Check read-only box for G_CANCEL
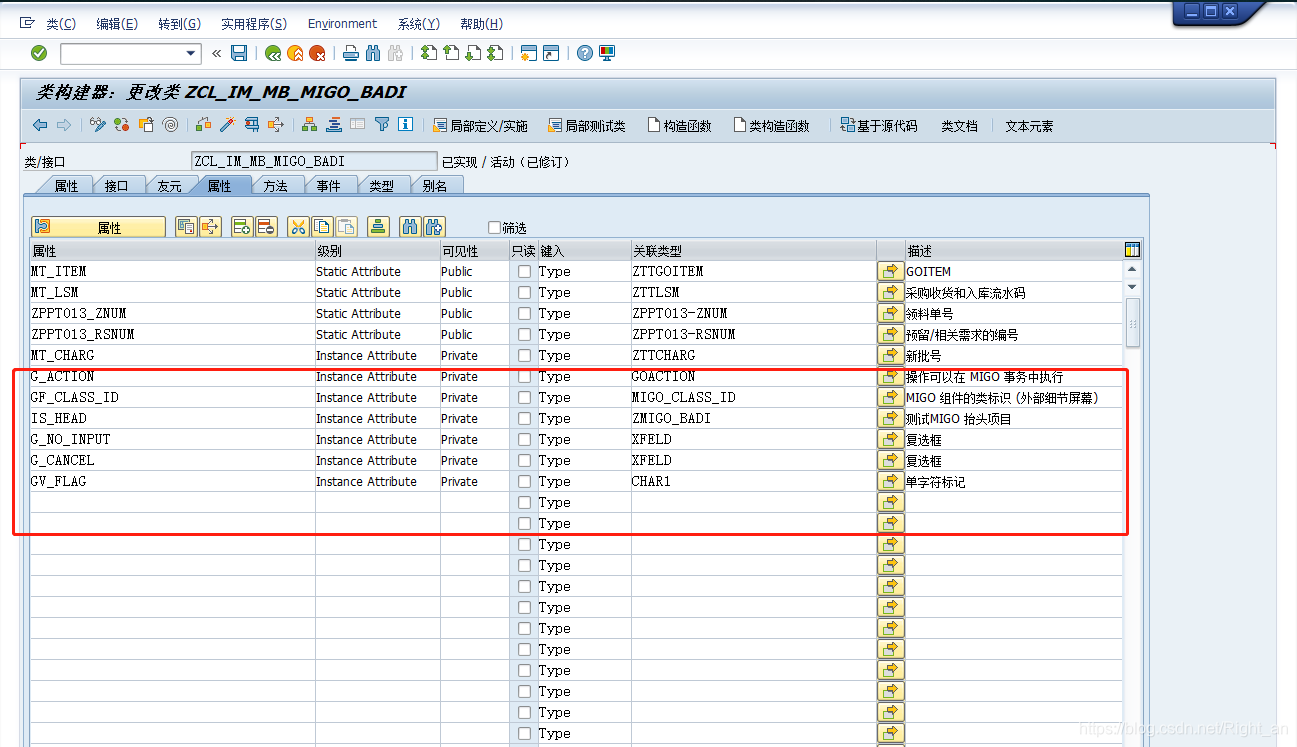This screenshot has height=747, width=1297. coord(524,460)
